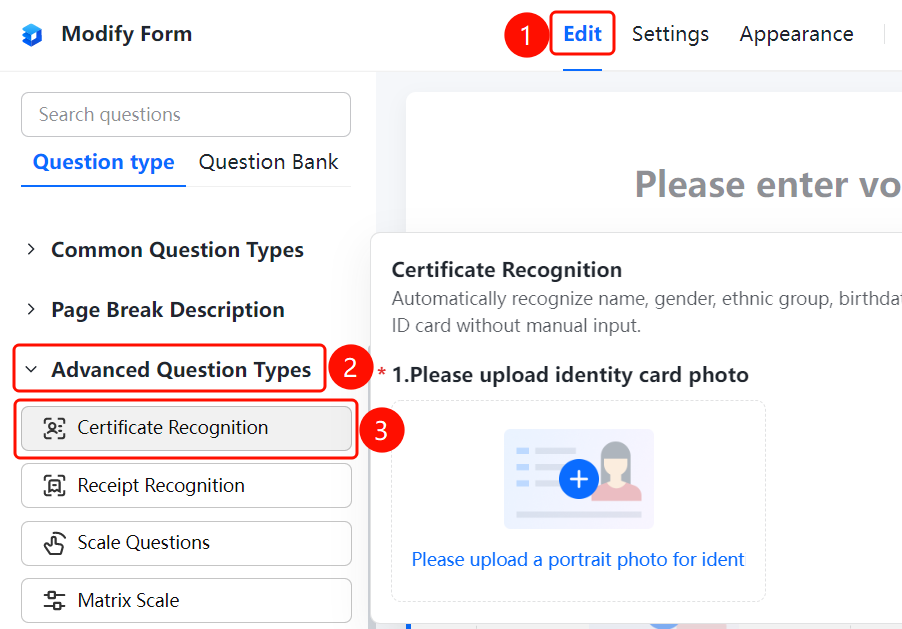Viewport: 902px width, 629px height.
Task: Open the Appearance tab
Action: click(796, 34)
